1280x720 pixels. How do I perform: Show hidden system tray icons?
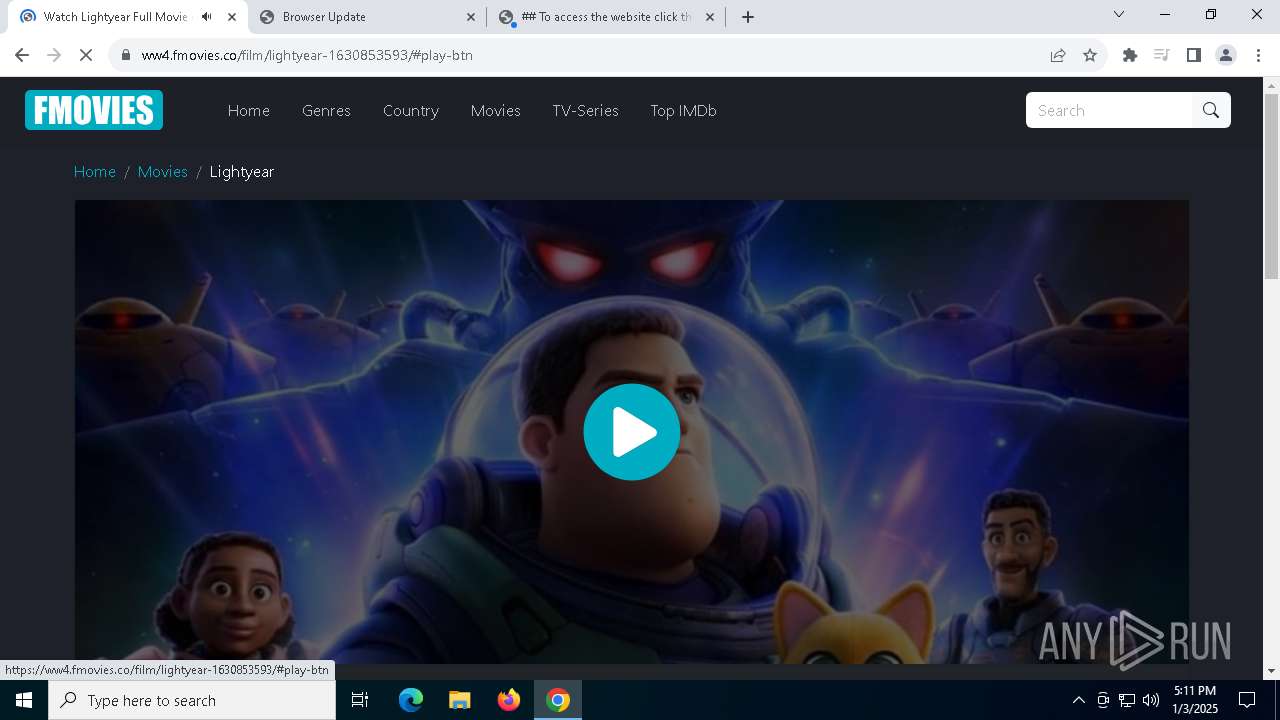click(x=1078, y=700)
